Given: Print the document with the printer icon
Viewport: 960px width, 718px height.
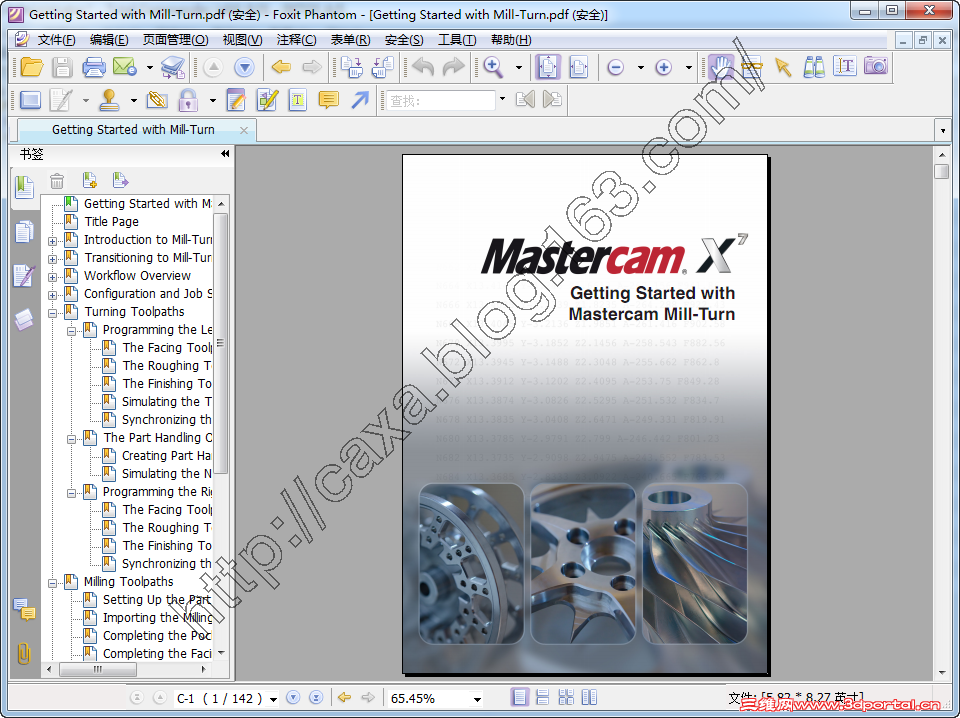Looking at the screenshot, I should 94,67.
